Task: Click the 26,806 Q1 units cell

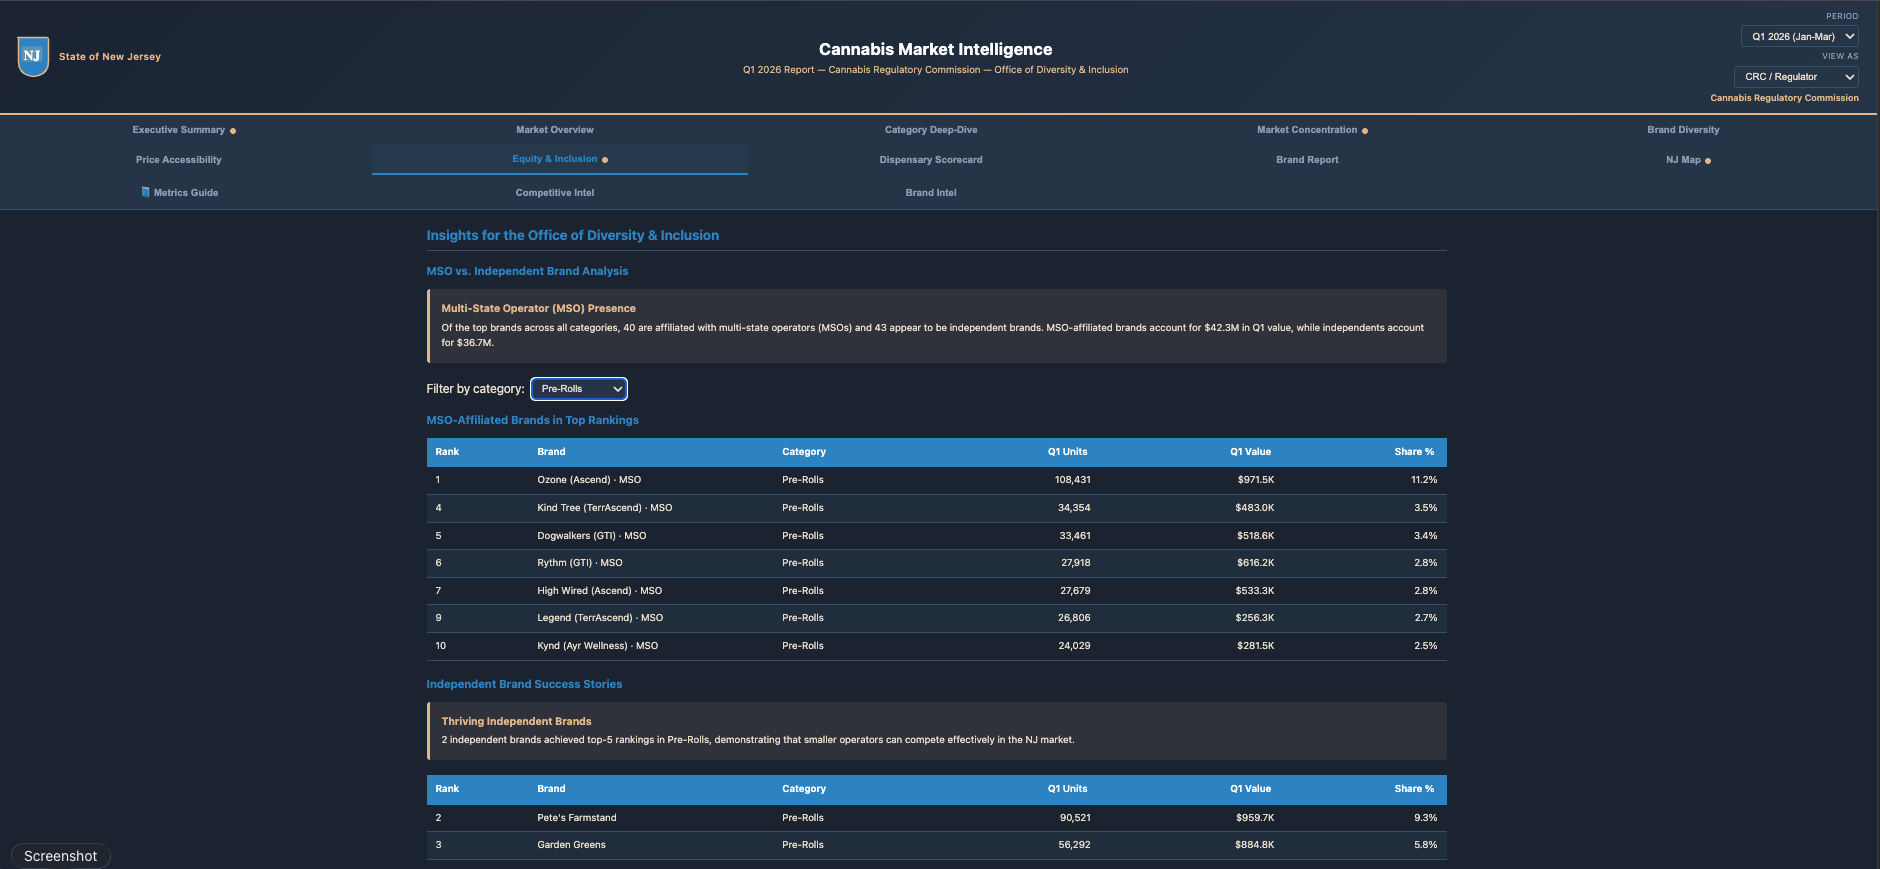Action: pyautogui.click(x=1074, y=618)
